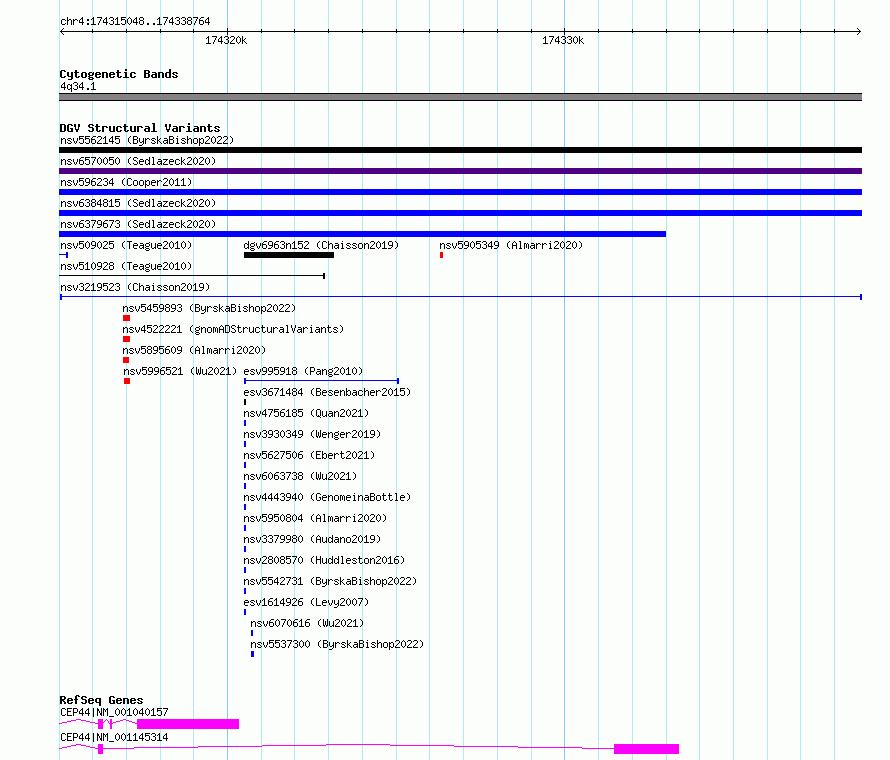The height and width of the screenshot is (760, 890).
Task: Click nsv5950804 (Almarri2020) label
Action: 316,518
